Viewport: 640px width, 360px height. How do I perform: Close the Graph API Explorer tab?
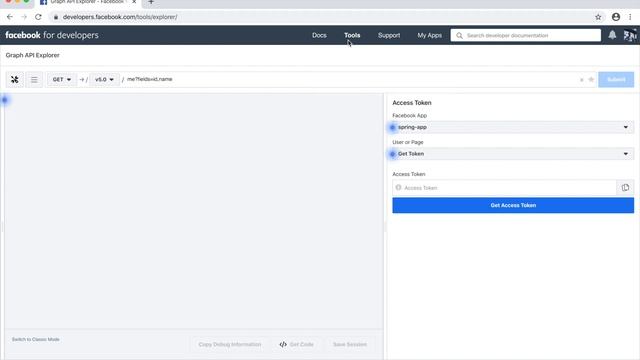point(134,2)
